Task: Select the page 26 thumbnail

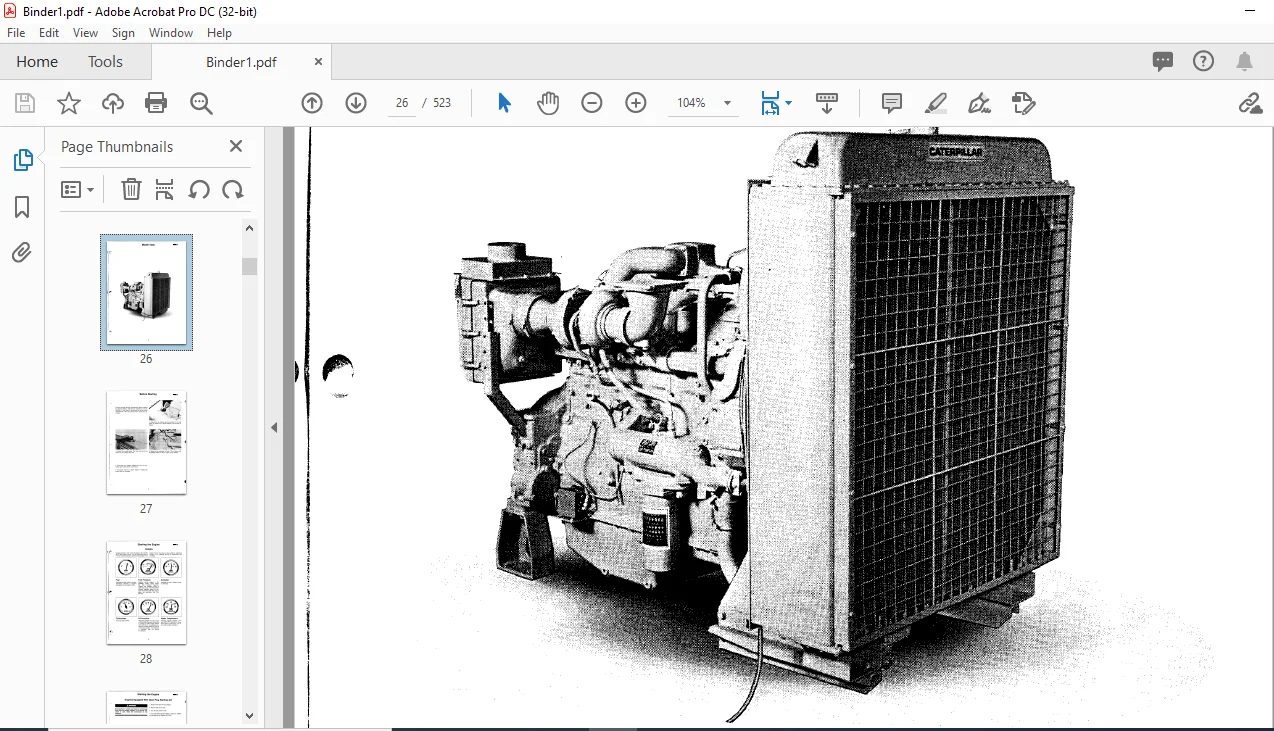Action: [x=146, y=292]
